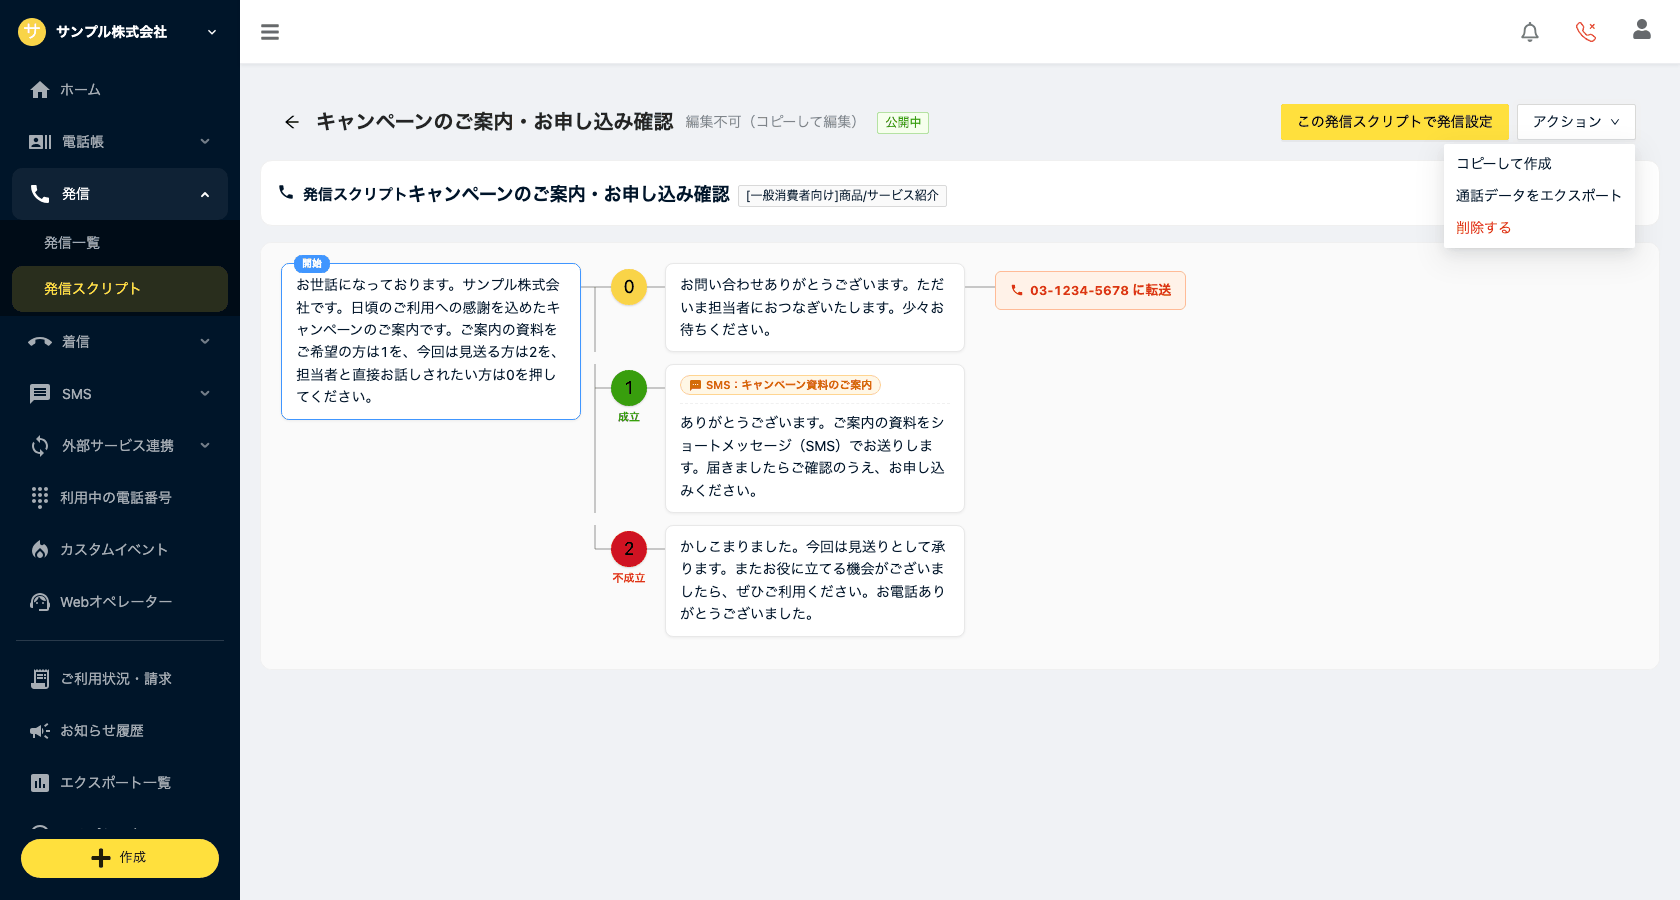Open 発信一覧 in sidebar

pos(120,243)
